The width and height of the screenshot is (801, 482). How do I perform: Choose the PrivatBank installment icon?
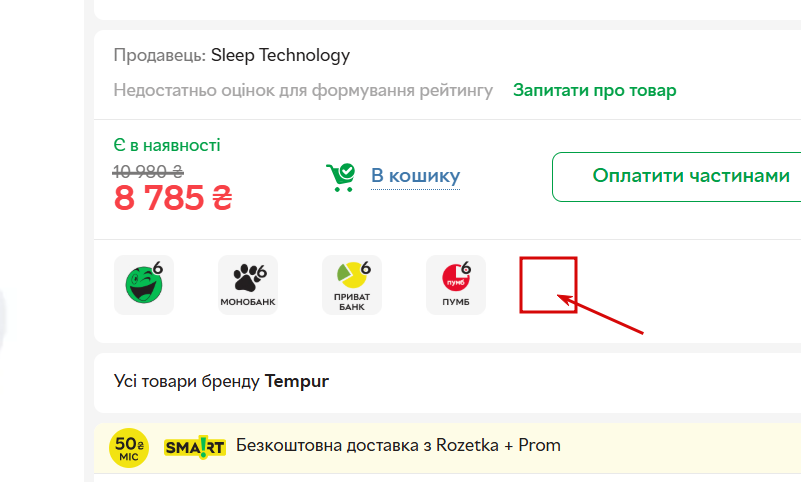(x=352, y=285)
